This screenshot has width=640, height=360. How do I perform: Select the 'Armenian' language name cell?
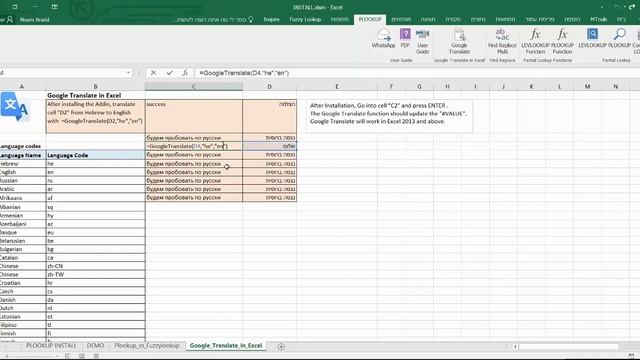(23, 216)
